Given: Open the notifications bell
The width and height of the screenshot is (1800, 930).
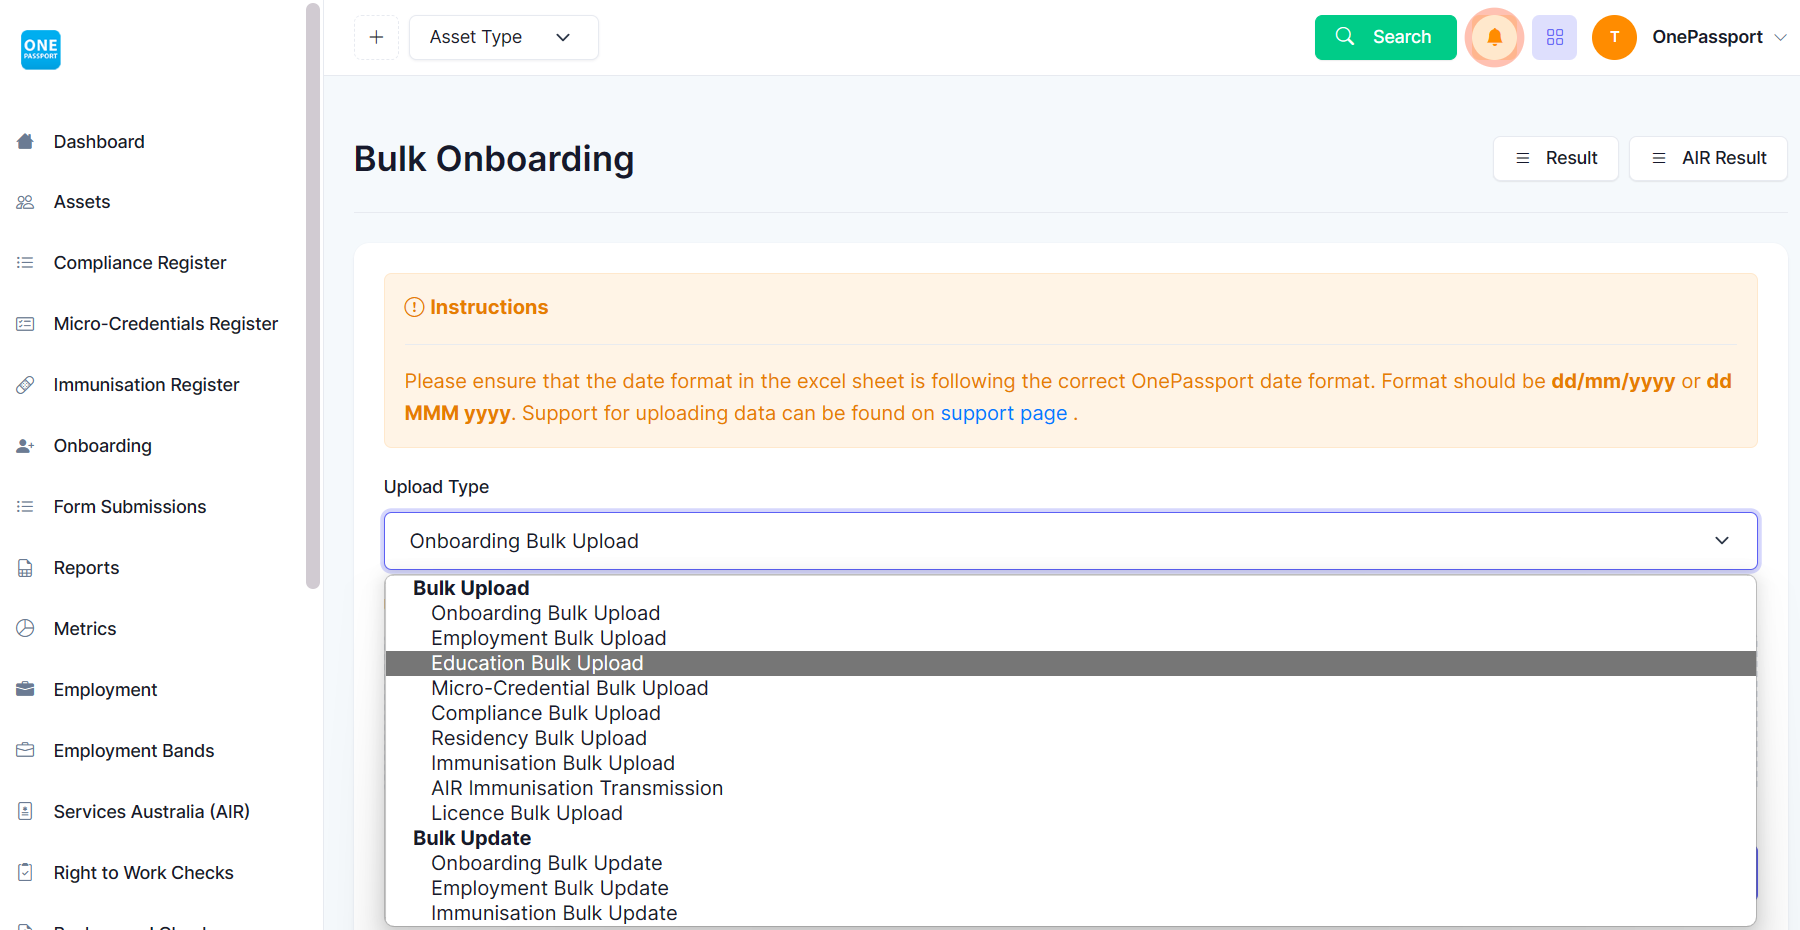Looking at the screenshot, I should [1494, 37].
